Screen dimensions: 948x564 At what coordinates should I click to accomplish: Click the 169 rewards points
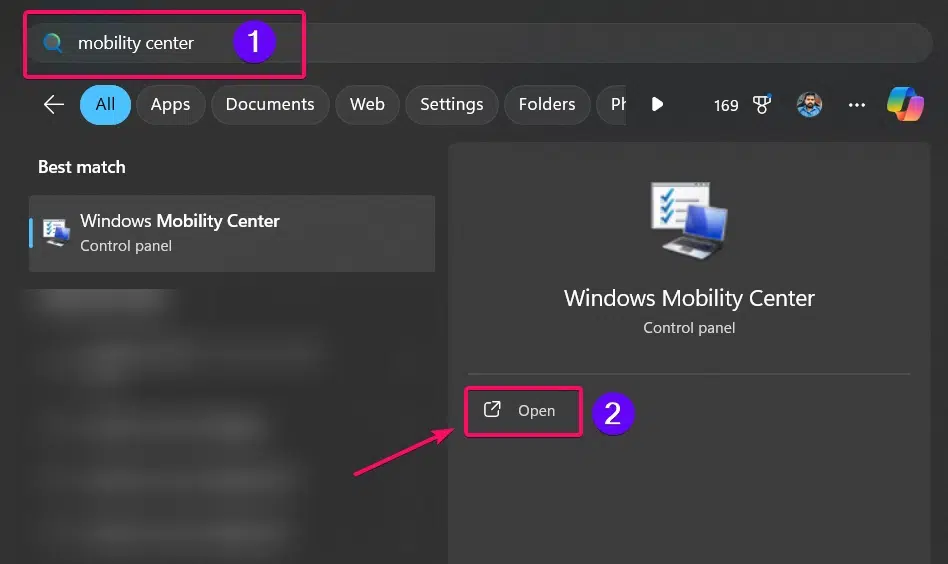coord(726,106)
